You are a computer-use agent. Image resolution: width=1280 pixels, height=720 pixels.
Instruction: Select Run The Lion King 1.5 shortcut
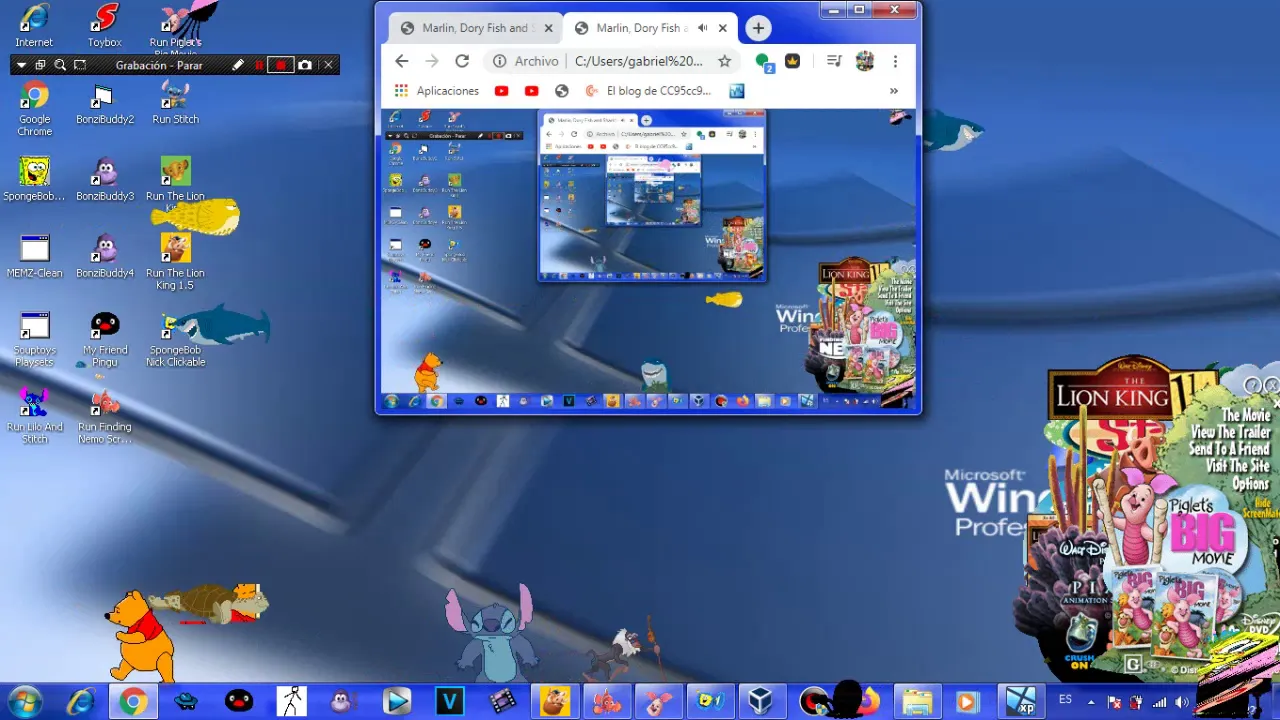point(175,262)
